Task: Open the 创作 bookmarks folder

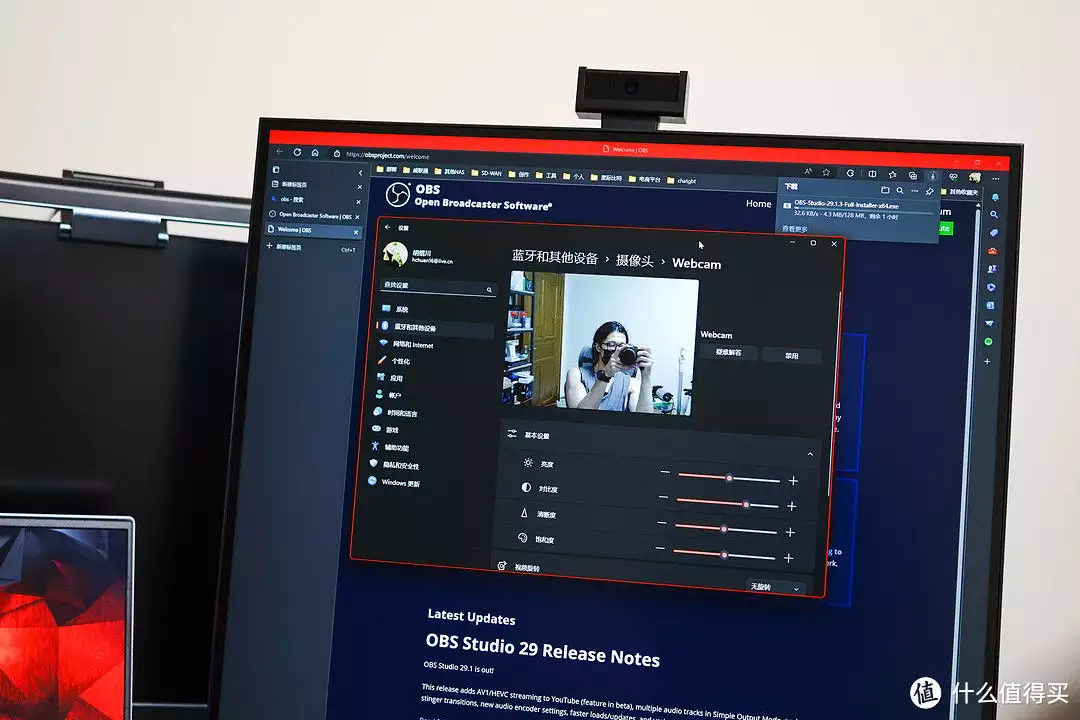Action: coord(519,174)
